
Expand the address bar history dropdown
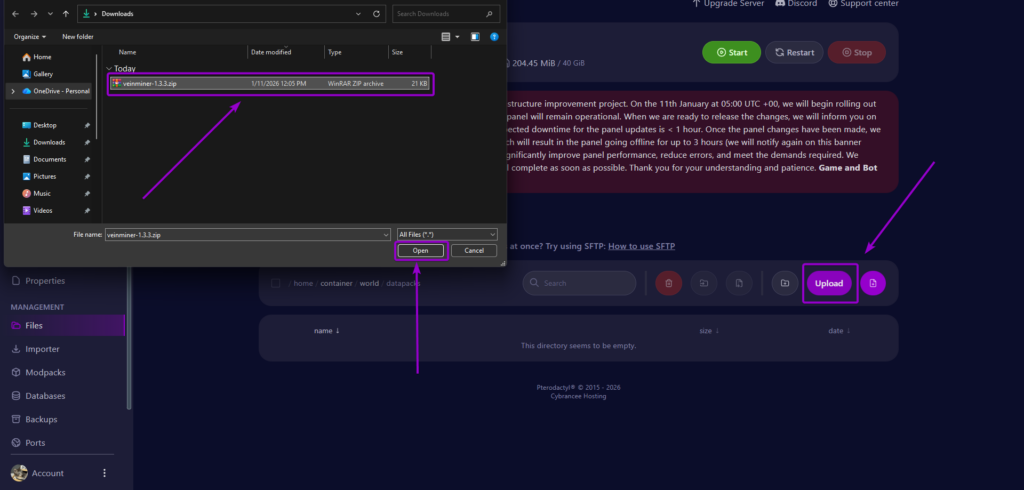(x=359, y=14)
